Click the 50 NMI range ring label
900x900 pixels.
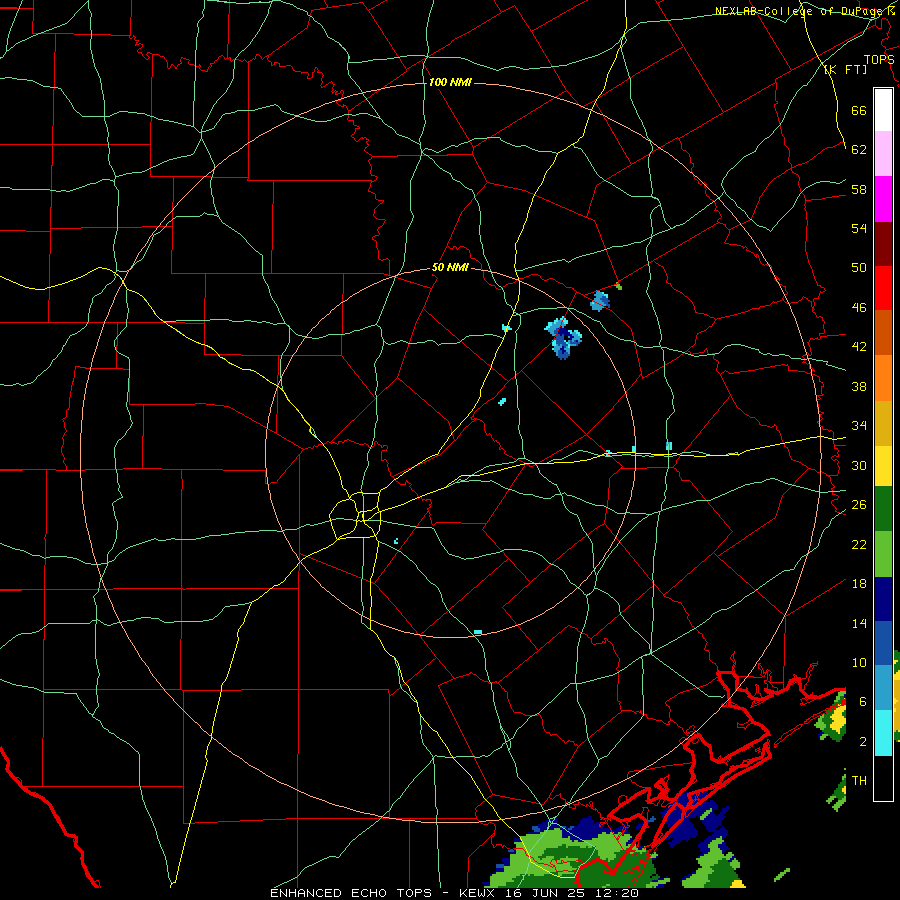pyautogui.click(x=450, y=267)
